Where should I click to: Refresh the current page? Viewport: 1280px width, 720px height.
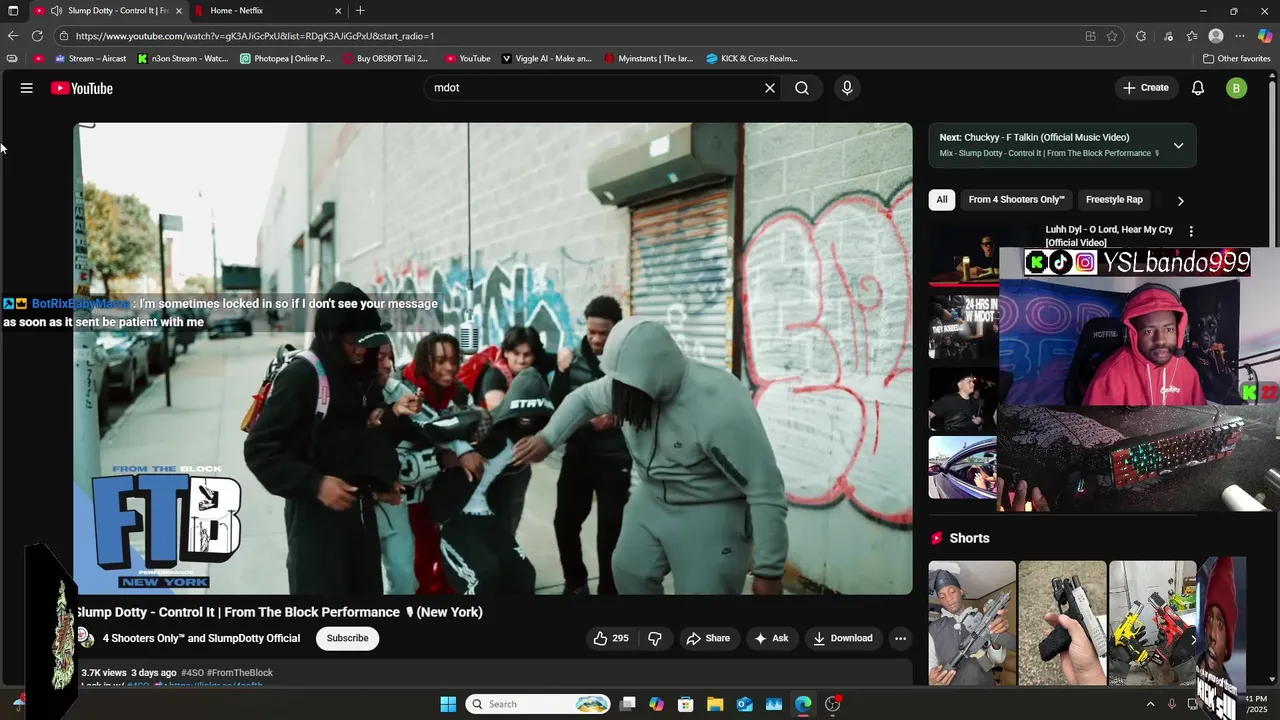(37, 36)
